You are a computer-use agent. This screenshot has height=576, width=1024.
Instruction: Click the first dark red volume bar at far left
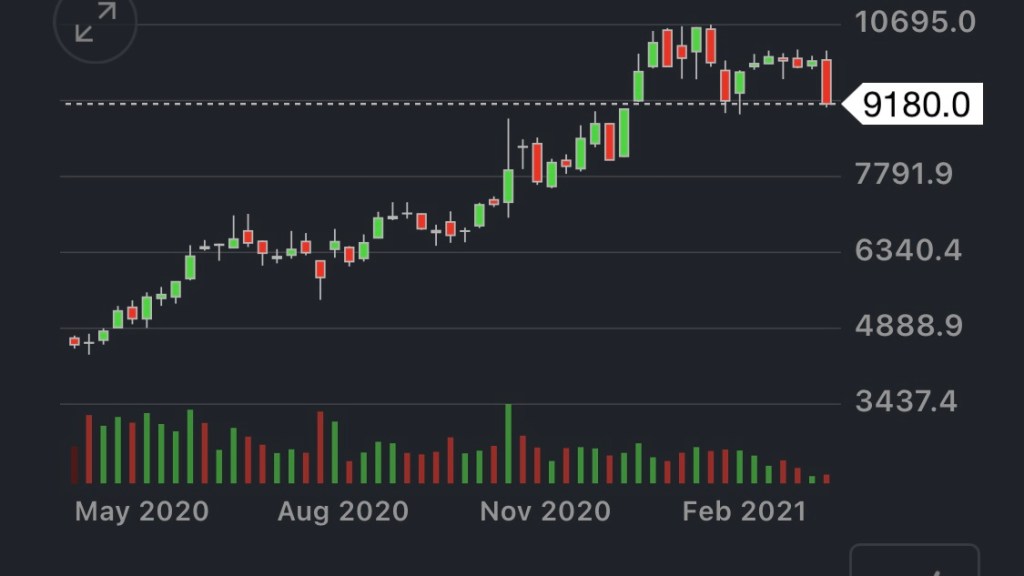tap(75, 465)
